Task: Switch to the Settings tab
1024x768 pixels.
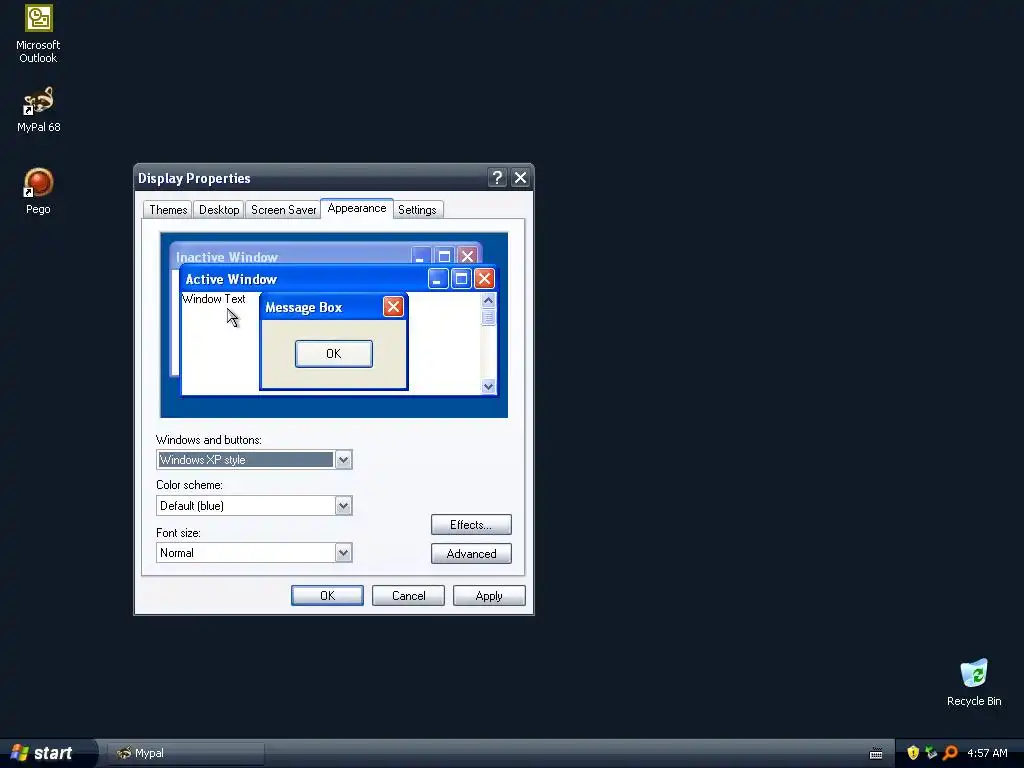Action: [x=417, y=210]
